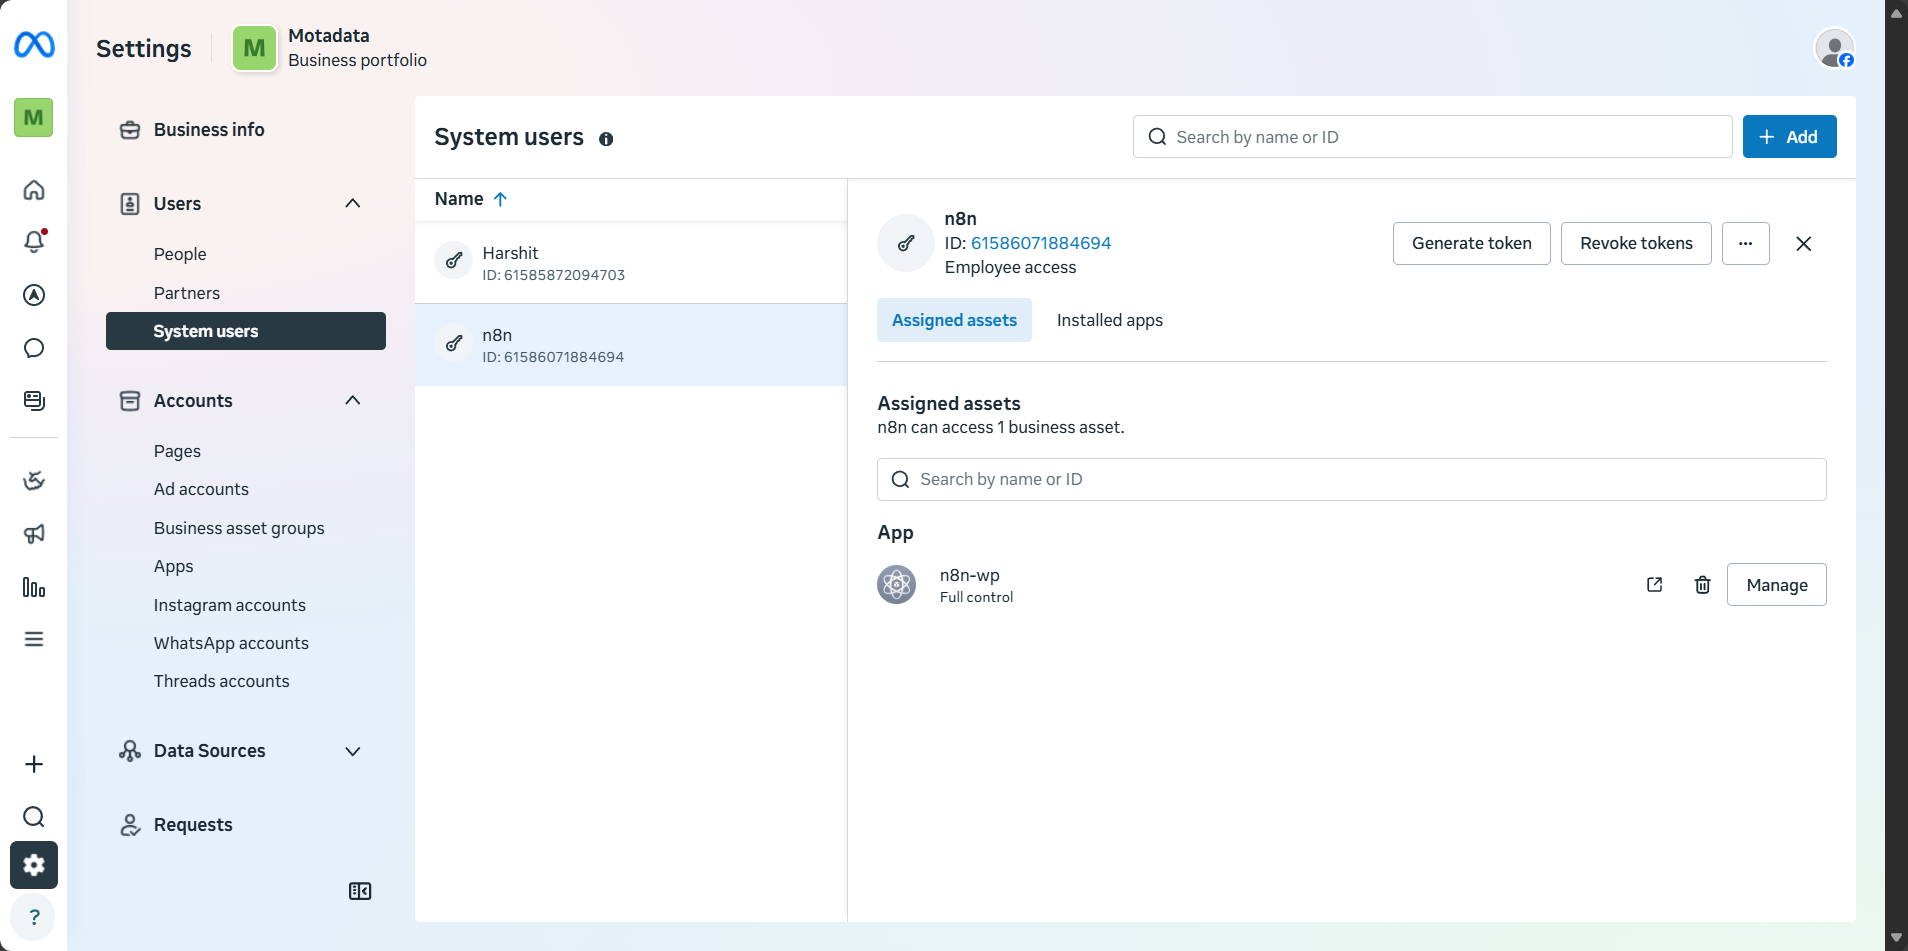This screenshot has height=951, width=1908.
Task: Open Threads accounts in sidebar
Action: pos(222,681)
